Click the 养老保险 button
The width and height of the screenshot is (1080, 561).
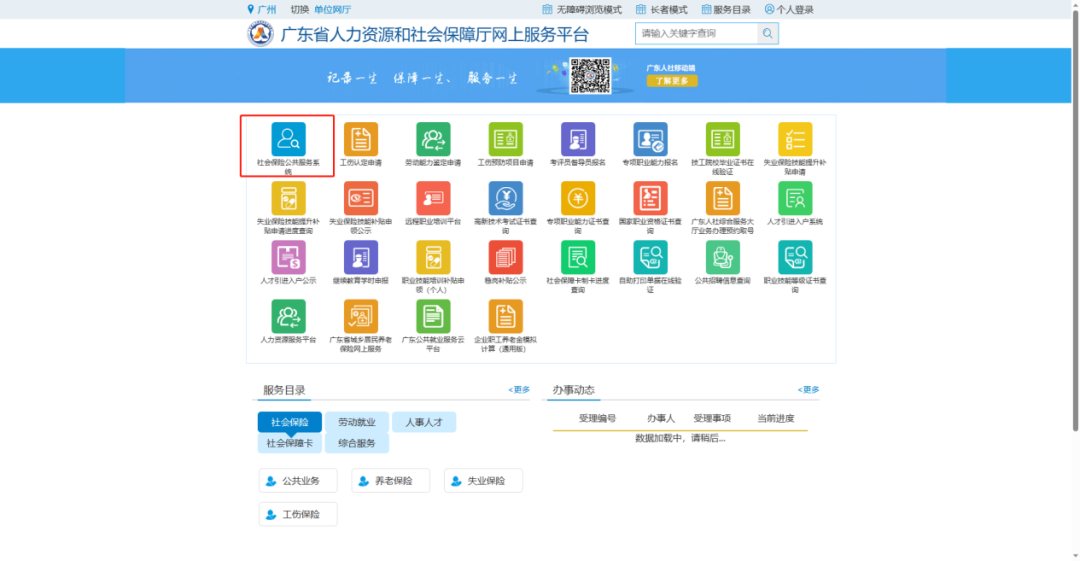(391, 480)
